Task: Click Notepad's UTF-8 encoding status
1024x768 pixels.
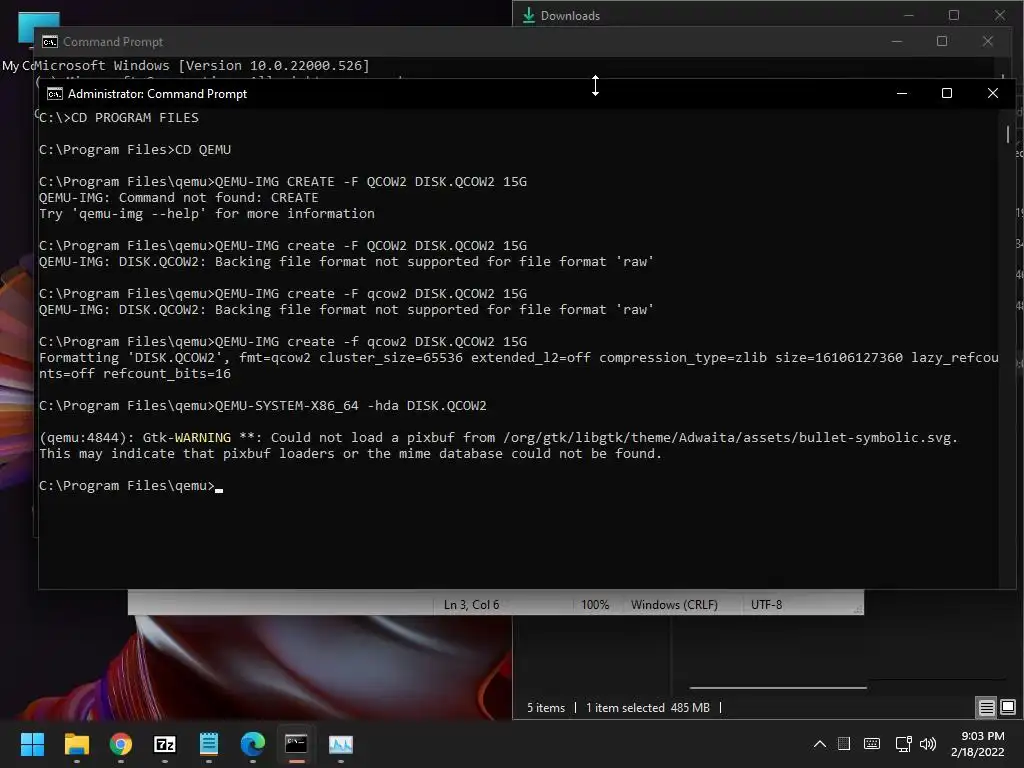Action: [x=766, y=605]
